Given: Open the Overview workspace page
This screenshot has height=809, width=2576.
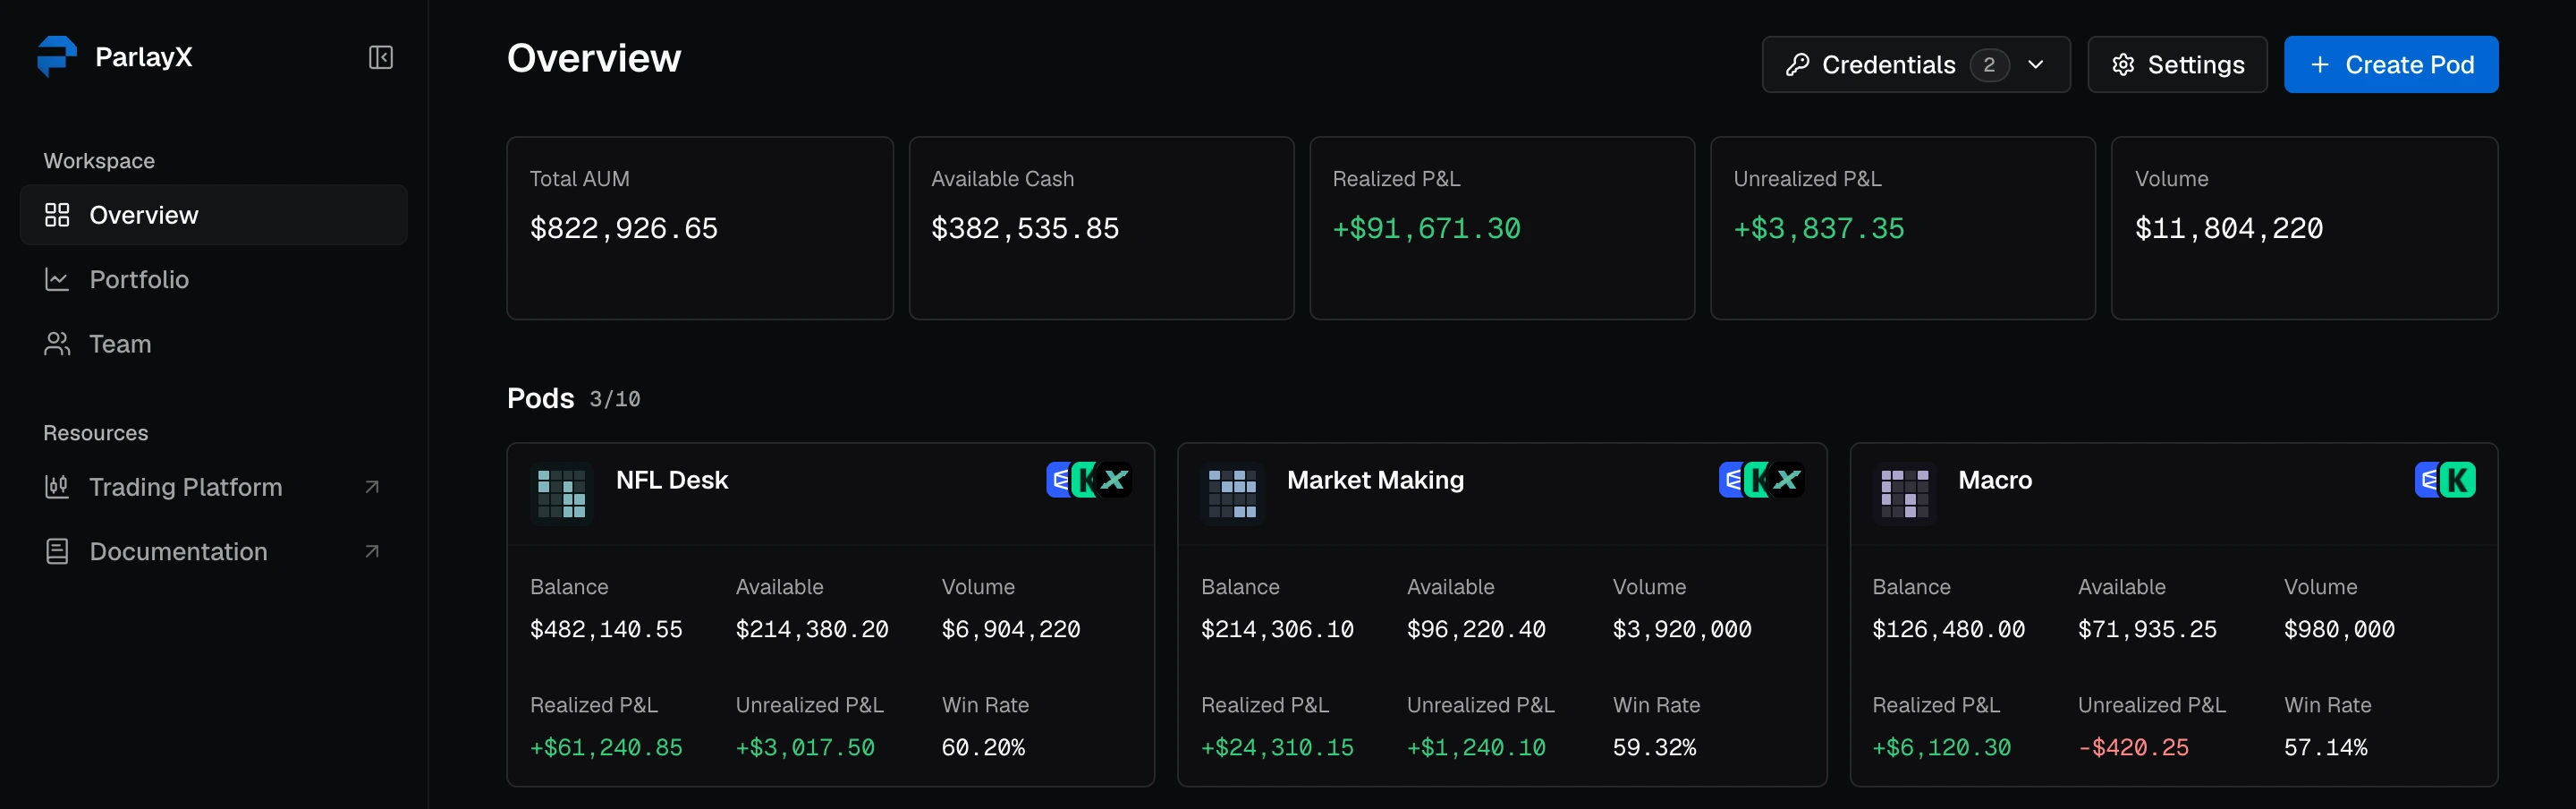Looking at the screenshot, I should click(213, 215).
